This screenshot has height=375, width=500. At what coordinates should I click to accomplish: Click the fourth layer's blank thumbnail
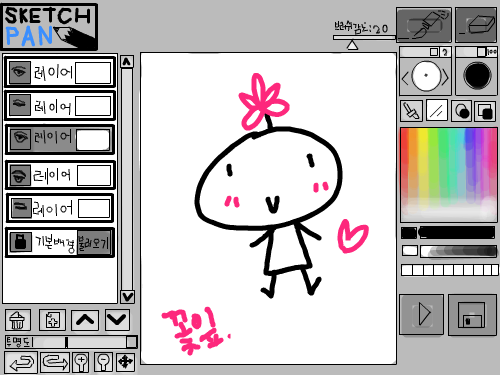tap(94, 175)
